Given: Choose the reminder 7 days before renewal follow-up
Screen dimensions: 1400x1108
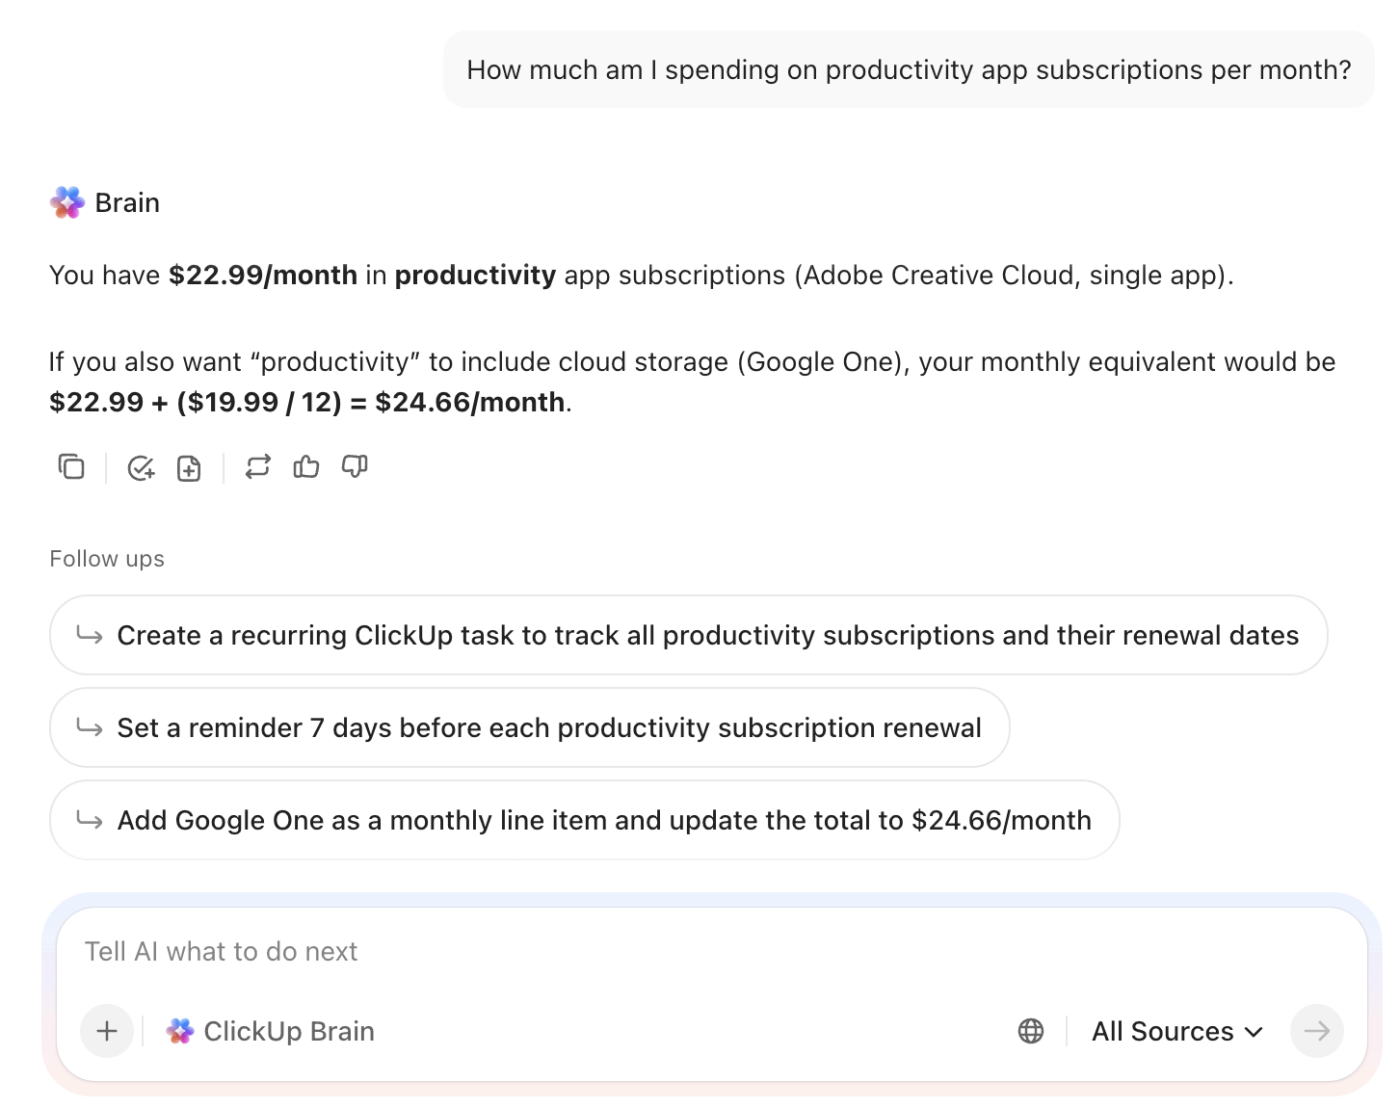Looking at the screenshot, I should tap(529, 728).
